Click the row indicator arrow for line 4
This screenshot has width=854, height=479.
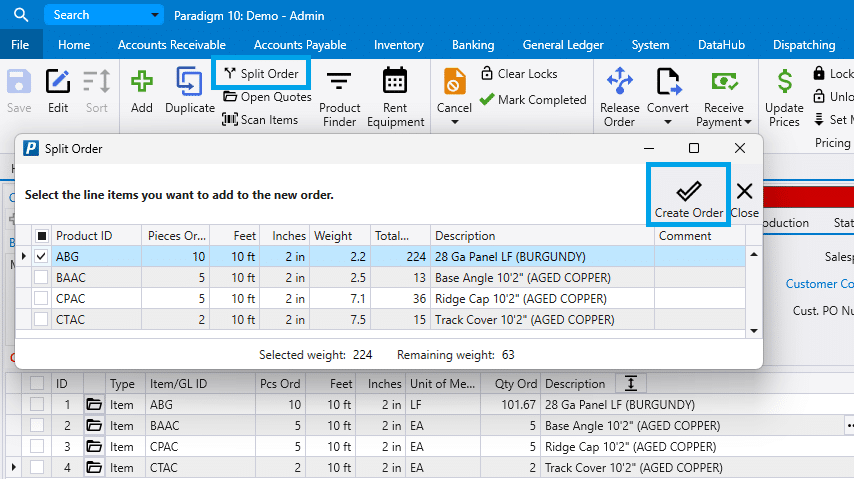click(14, 467)
